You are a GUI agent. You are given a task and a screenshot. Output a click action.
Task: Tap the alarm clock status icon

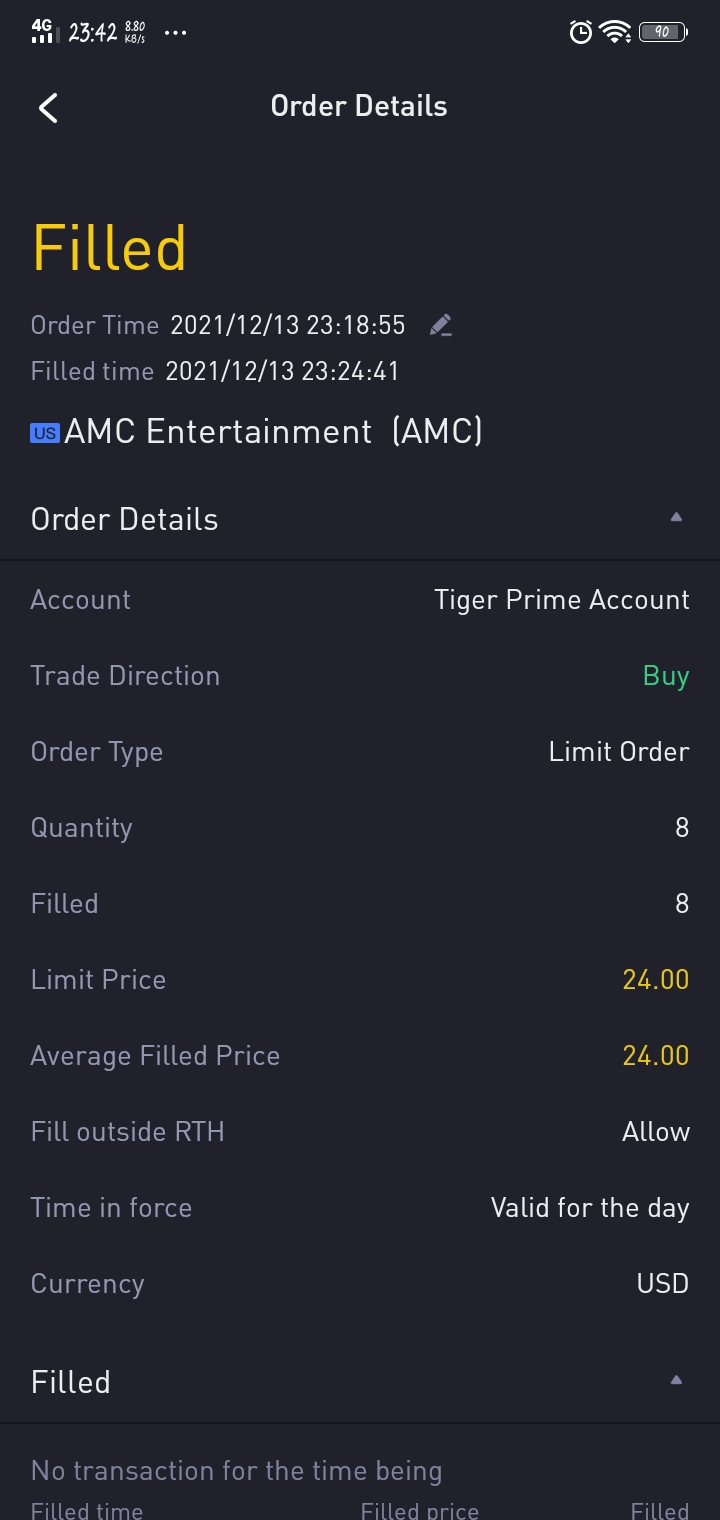click(580, 32)
